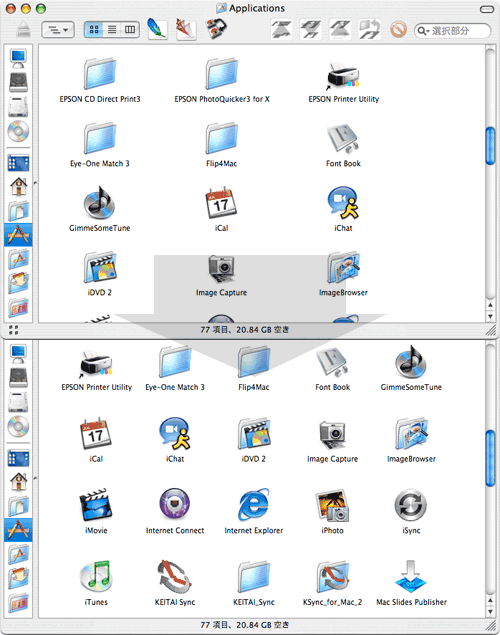The width and height of the screenshot is (500, 635).
Task: Select EPSON Printer Utility in the upper window
Action: point(343,75)
